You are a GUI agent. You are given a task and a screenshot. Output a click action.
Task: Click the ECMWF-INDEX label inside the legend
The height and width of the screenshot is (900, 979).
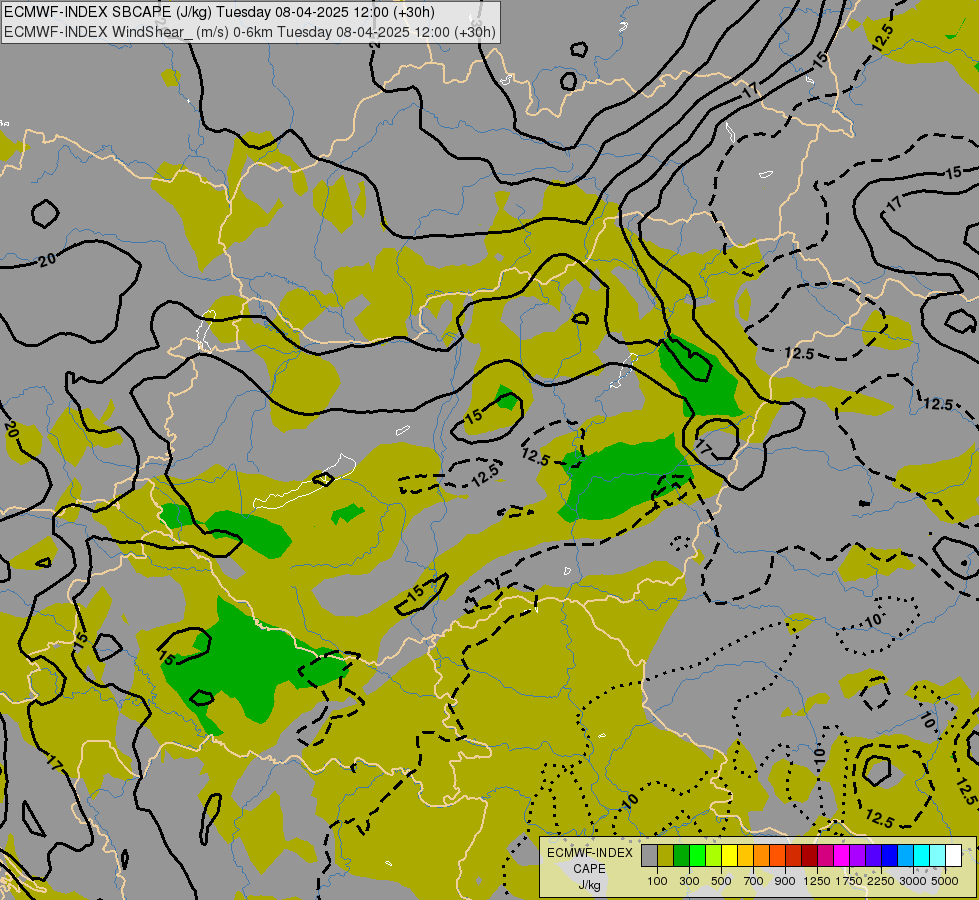[590, 853]
